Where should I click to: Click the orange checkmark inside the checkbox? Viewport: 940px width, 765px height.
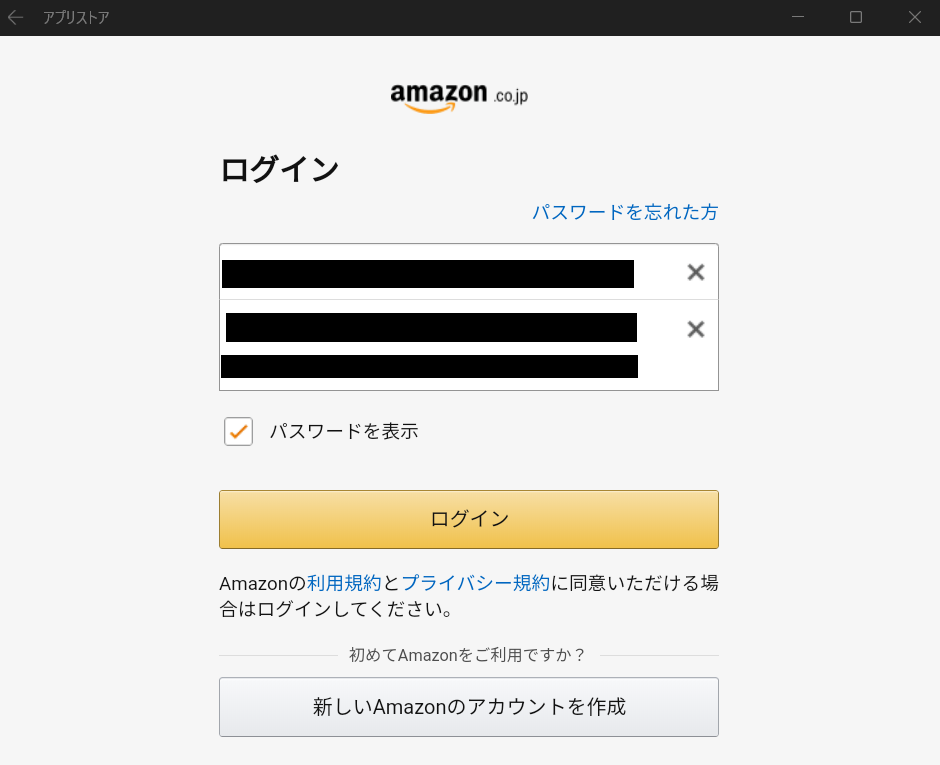[238, 431]
